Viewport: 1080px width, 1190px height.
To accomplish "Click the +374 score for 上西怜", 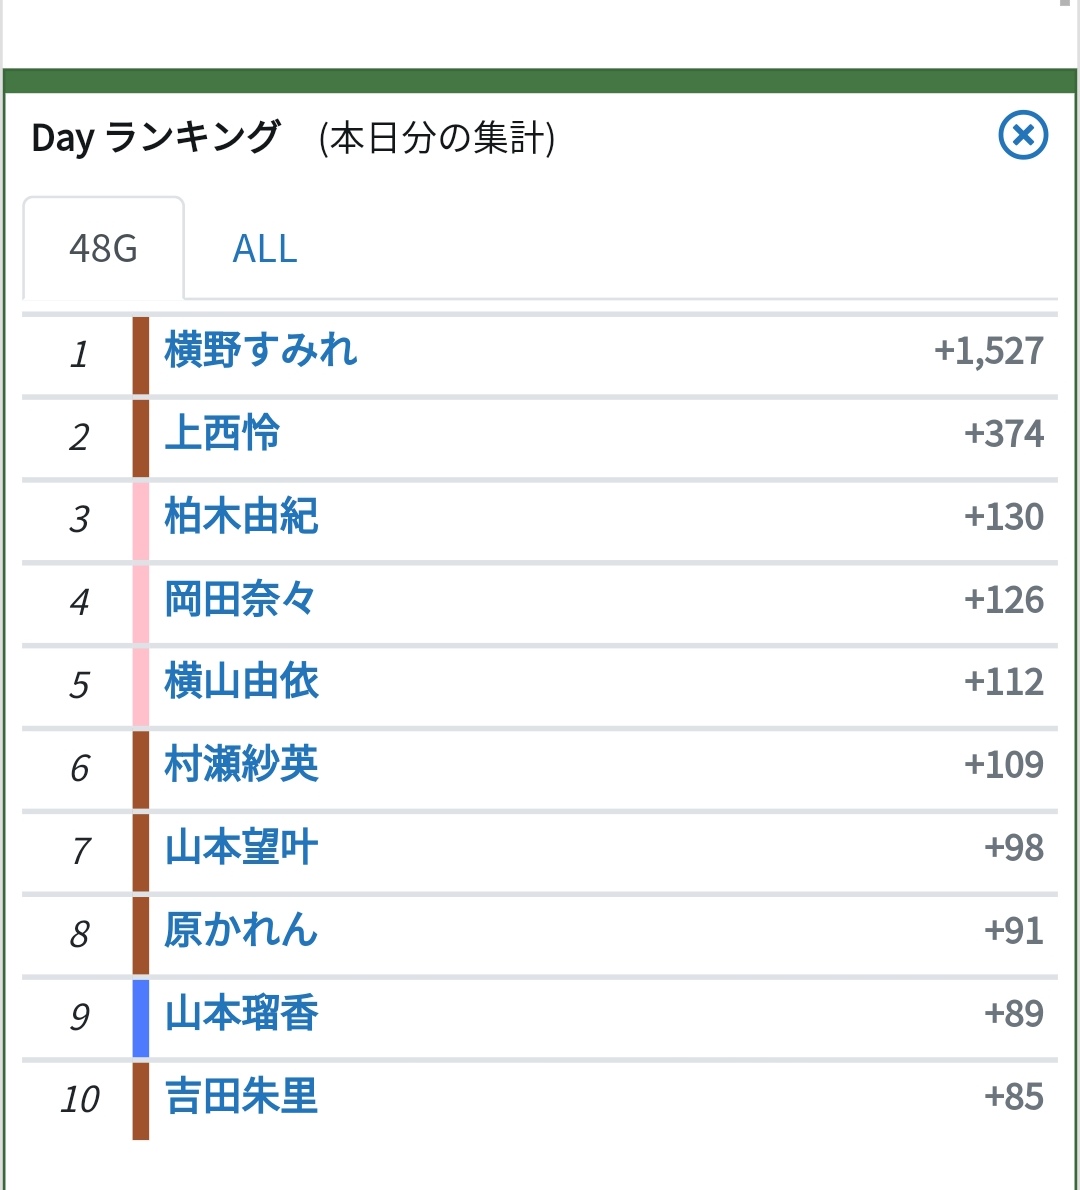I will click(1003, 434).
